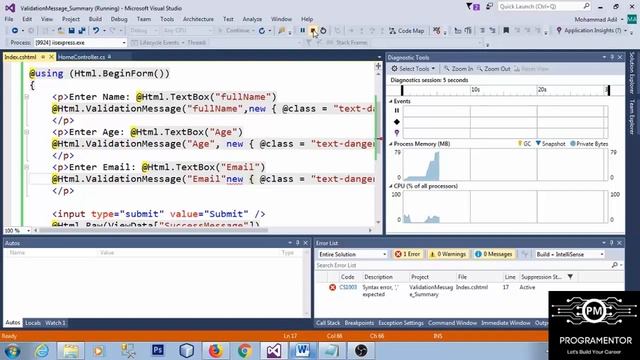Collapse the Process Memory section
640x360 pixels.
[391, 144]
